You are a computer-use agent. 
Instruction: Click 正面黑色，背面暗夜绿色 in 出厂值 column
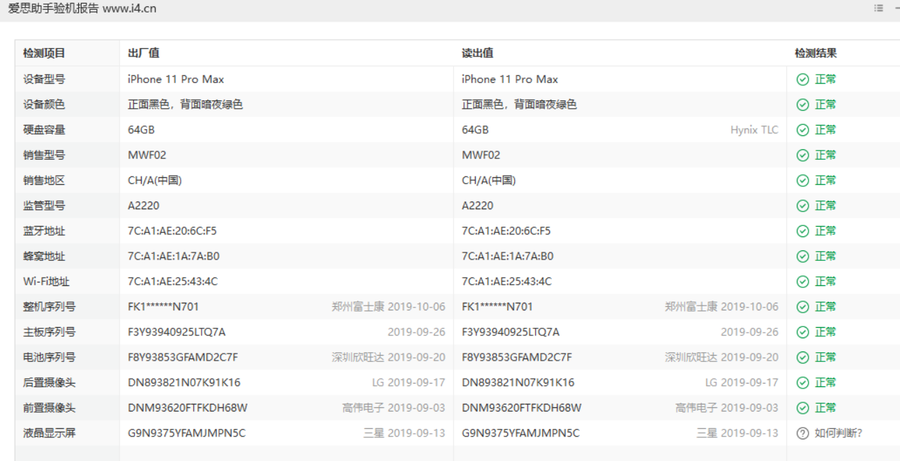(x=185, y=104)
